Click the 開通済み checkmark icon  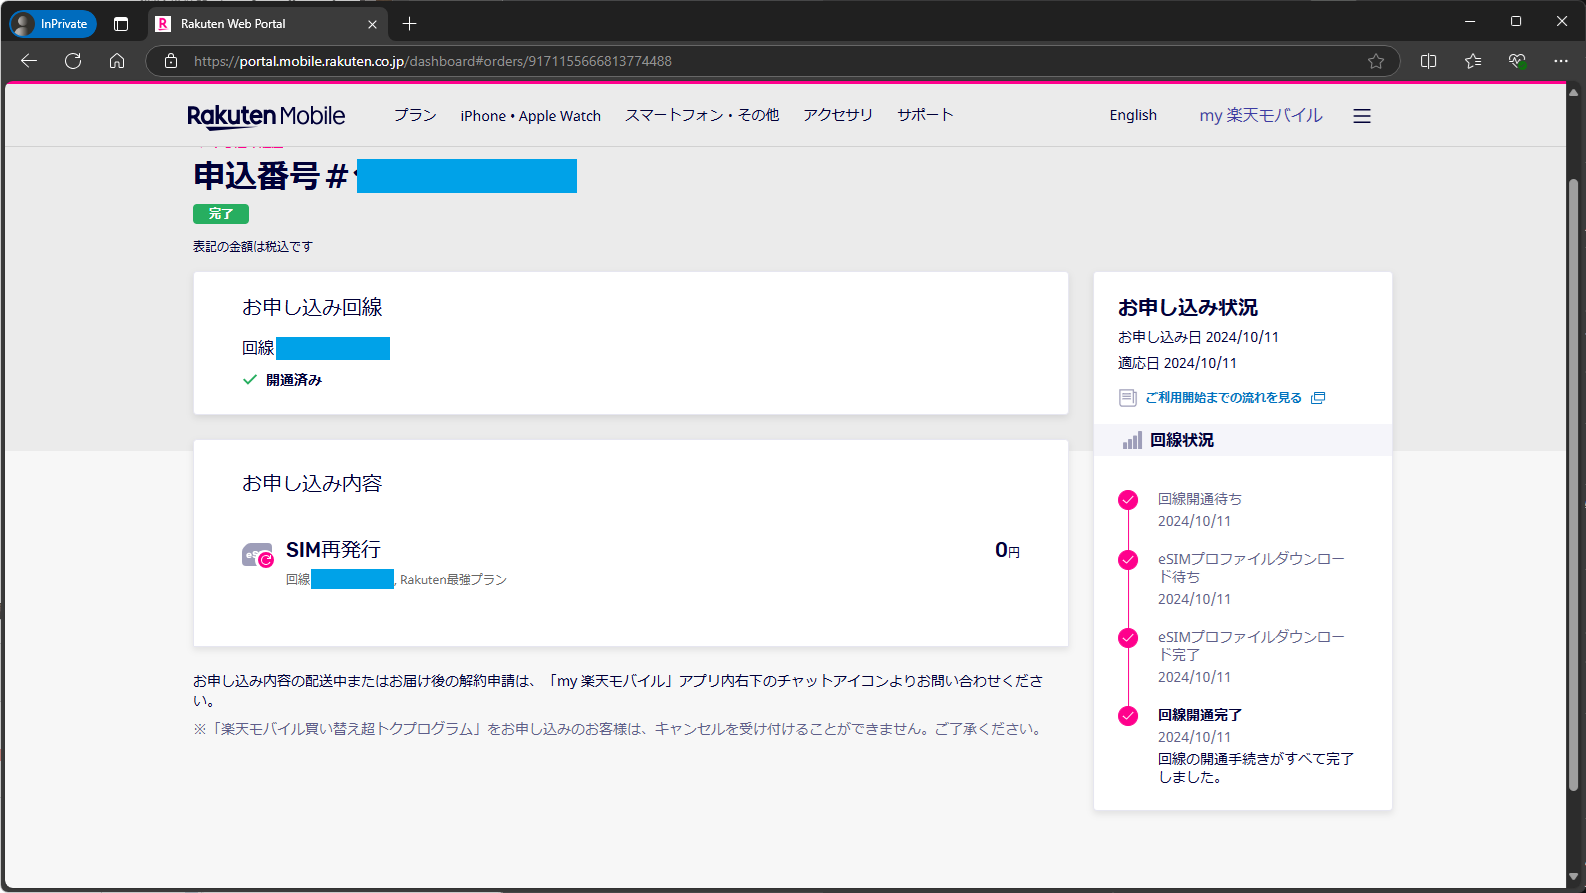(250, 380)
